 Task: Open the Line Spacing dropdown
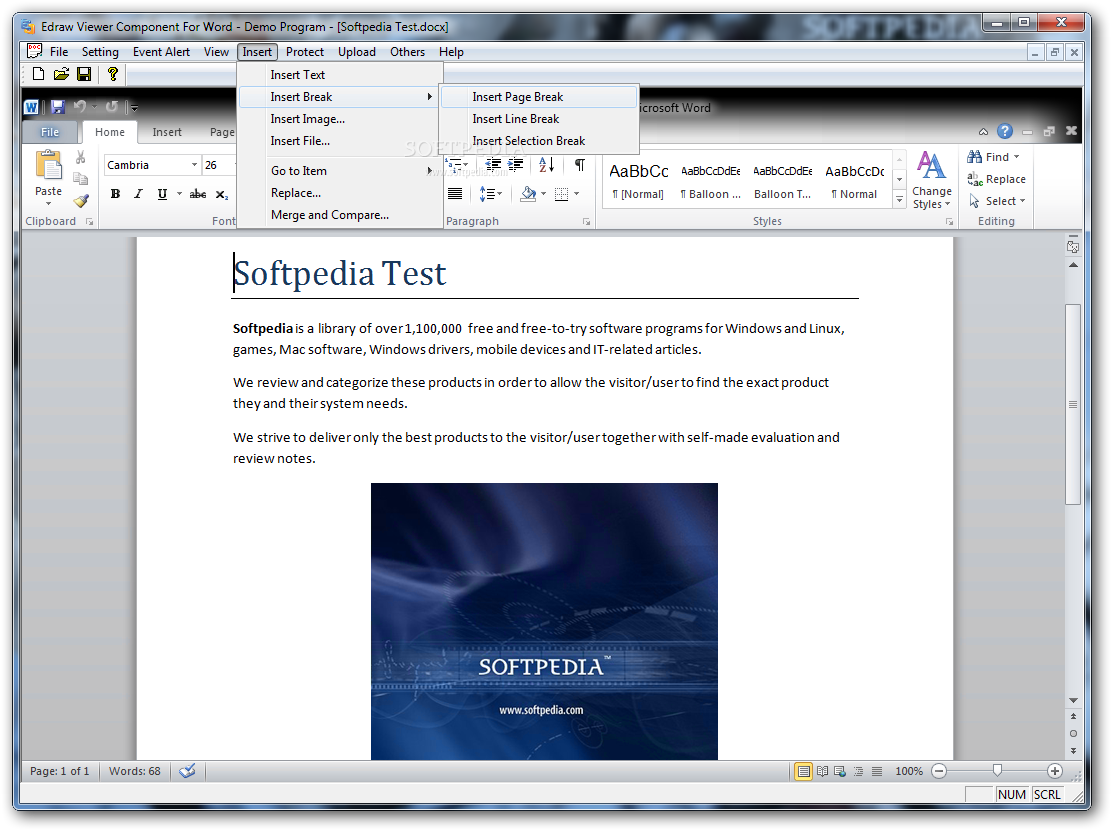(x=491, y=194)
